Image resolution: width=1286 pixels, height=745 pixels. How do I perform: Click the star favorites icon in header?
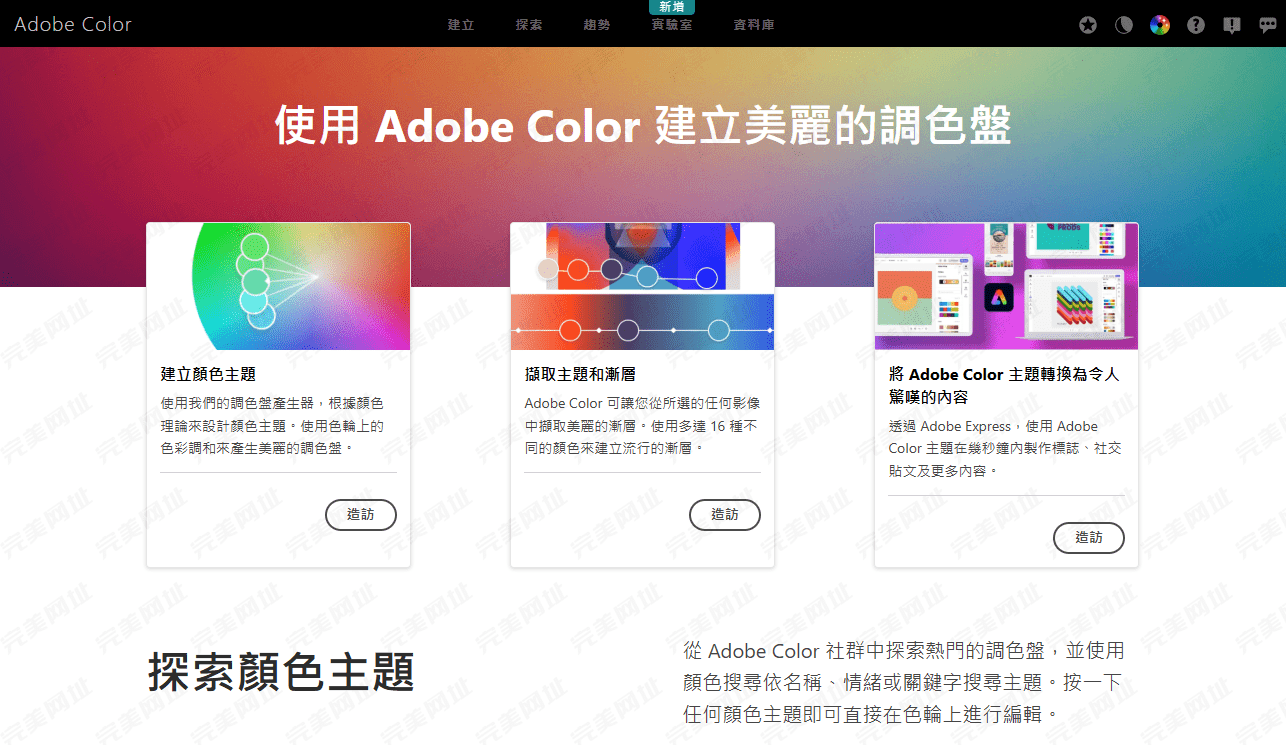coord(1088,25)
